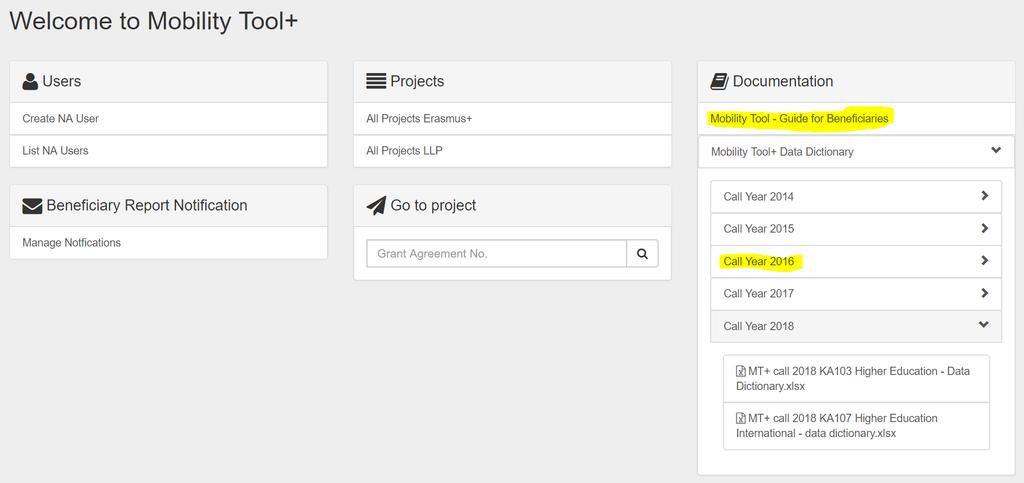Click the Go to project paper-plane icon
1024x483 pixels.
[376, 206]
